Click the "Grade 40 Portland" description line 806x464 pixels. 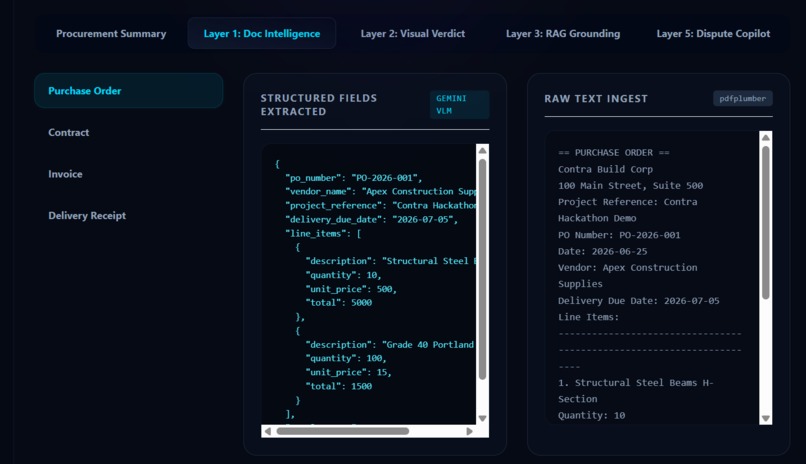[390, 345]
